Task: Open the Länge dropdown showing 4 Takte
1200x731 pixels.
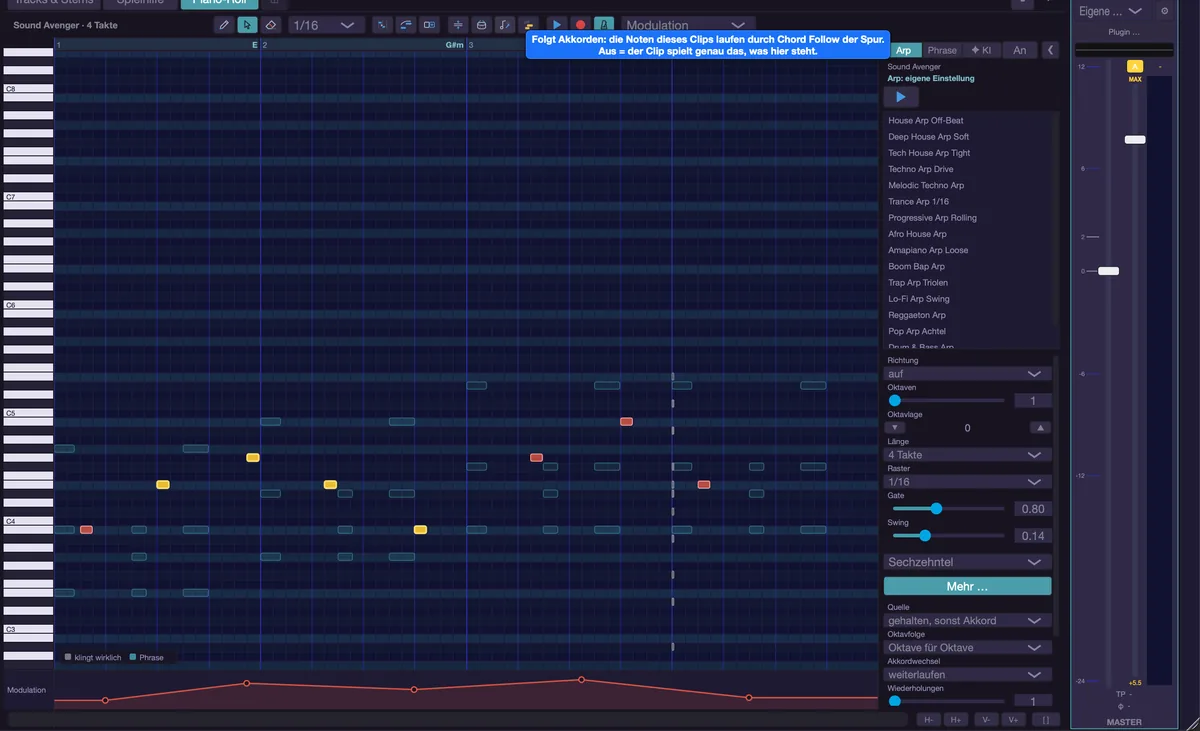Action: point(968,455)
